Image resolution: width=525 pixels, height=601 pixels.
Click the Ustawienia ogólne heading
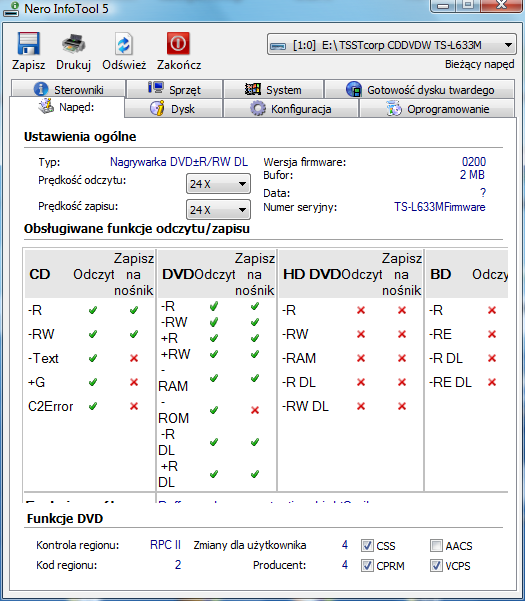click(80, 136)
